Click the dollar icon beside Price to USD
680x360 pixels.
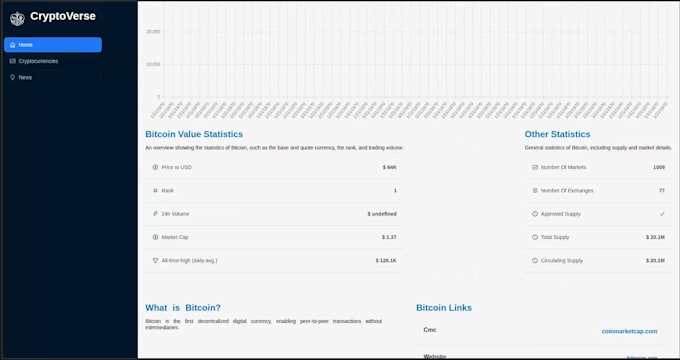click(155, 167)
